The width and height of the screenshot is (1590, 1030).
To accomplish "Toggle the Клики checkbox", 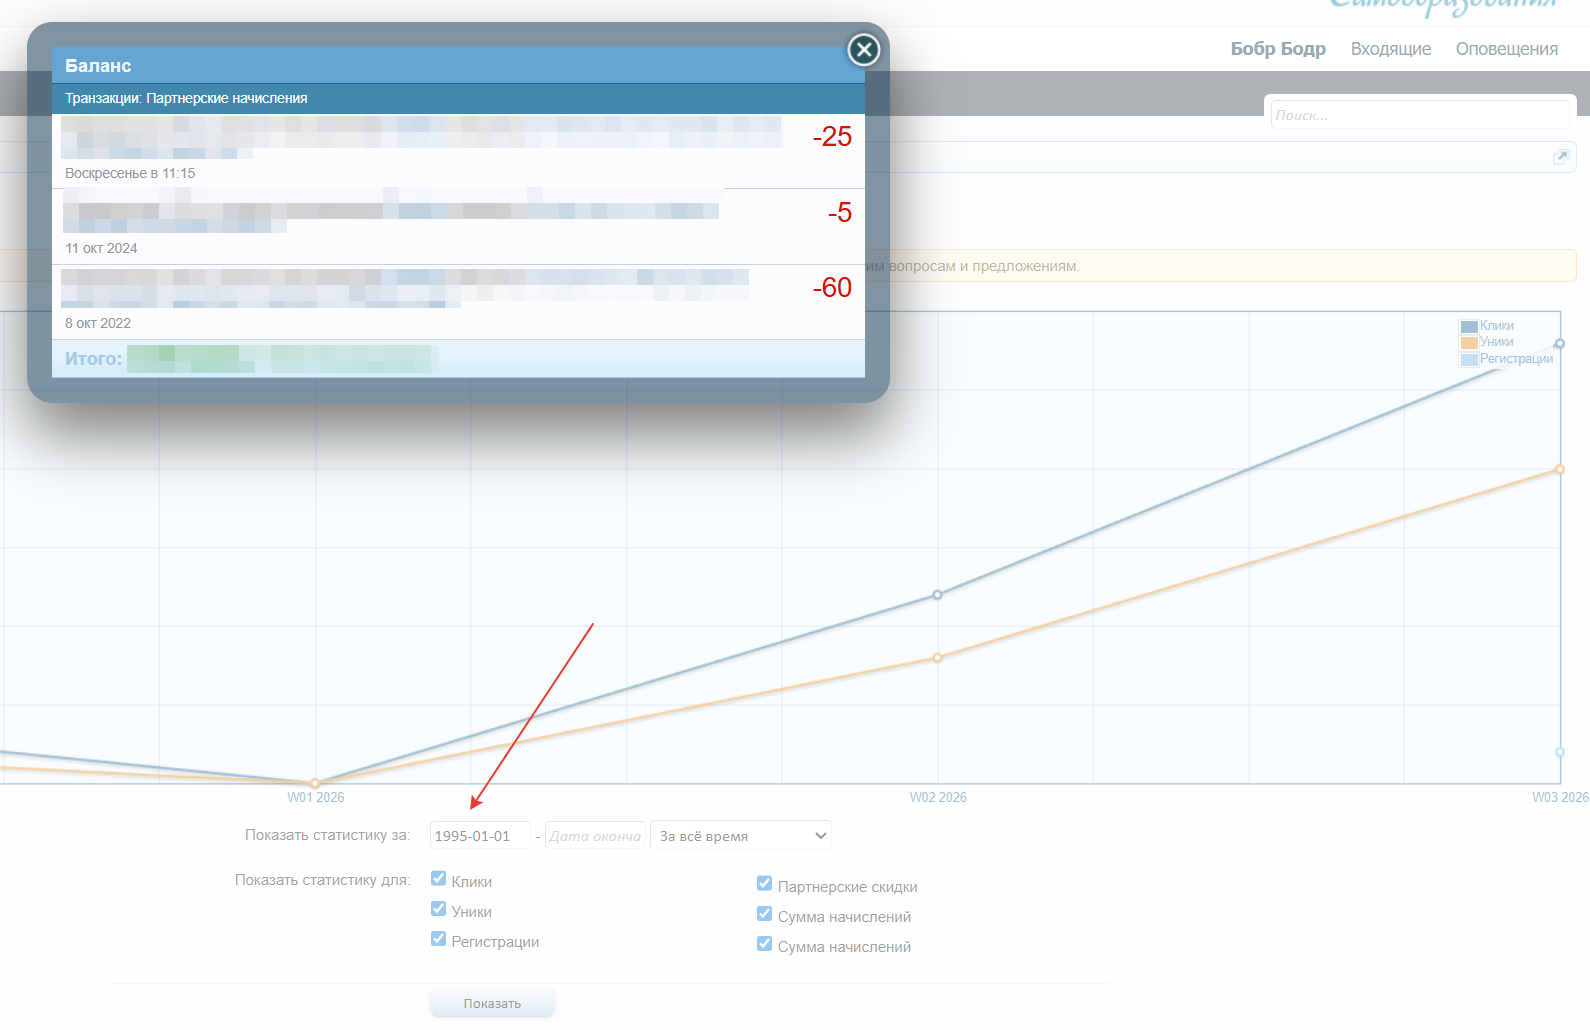I will pos(438,878).
